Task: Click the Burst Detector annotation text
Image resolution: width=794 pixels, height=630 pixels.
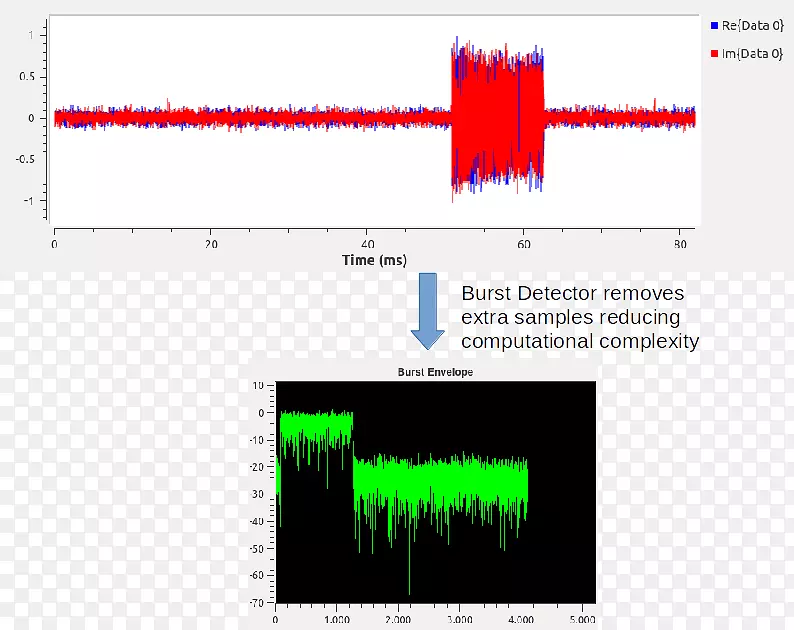Action: click(x=579, y=317)
